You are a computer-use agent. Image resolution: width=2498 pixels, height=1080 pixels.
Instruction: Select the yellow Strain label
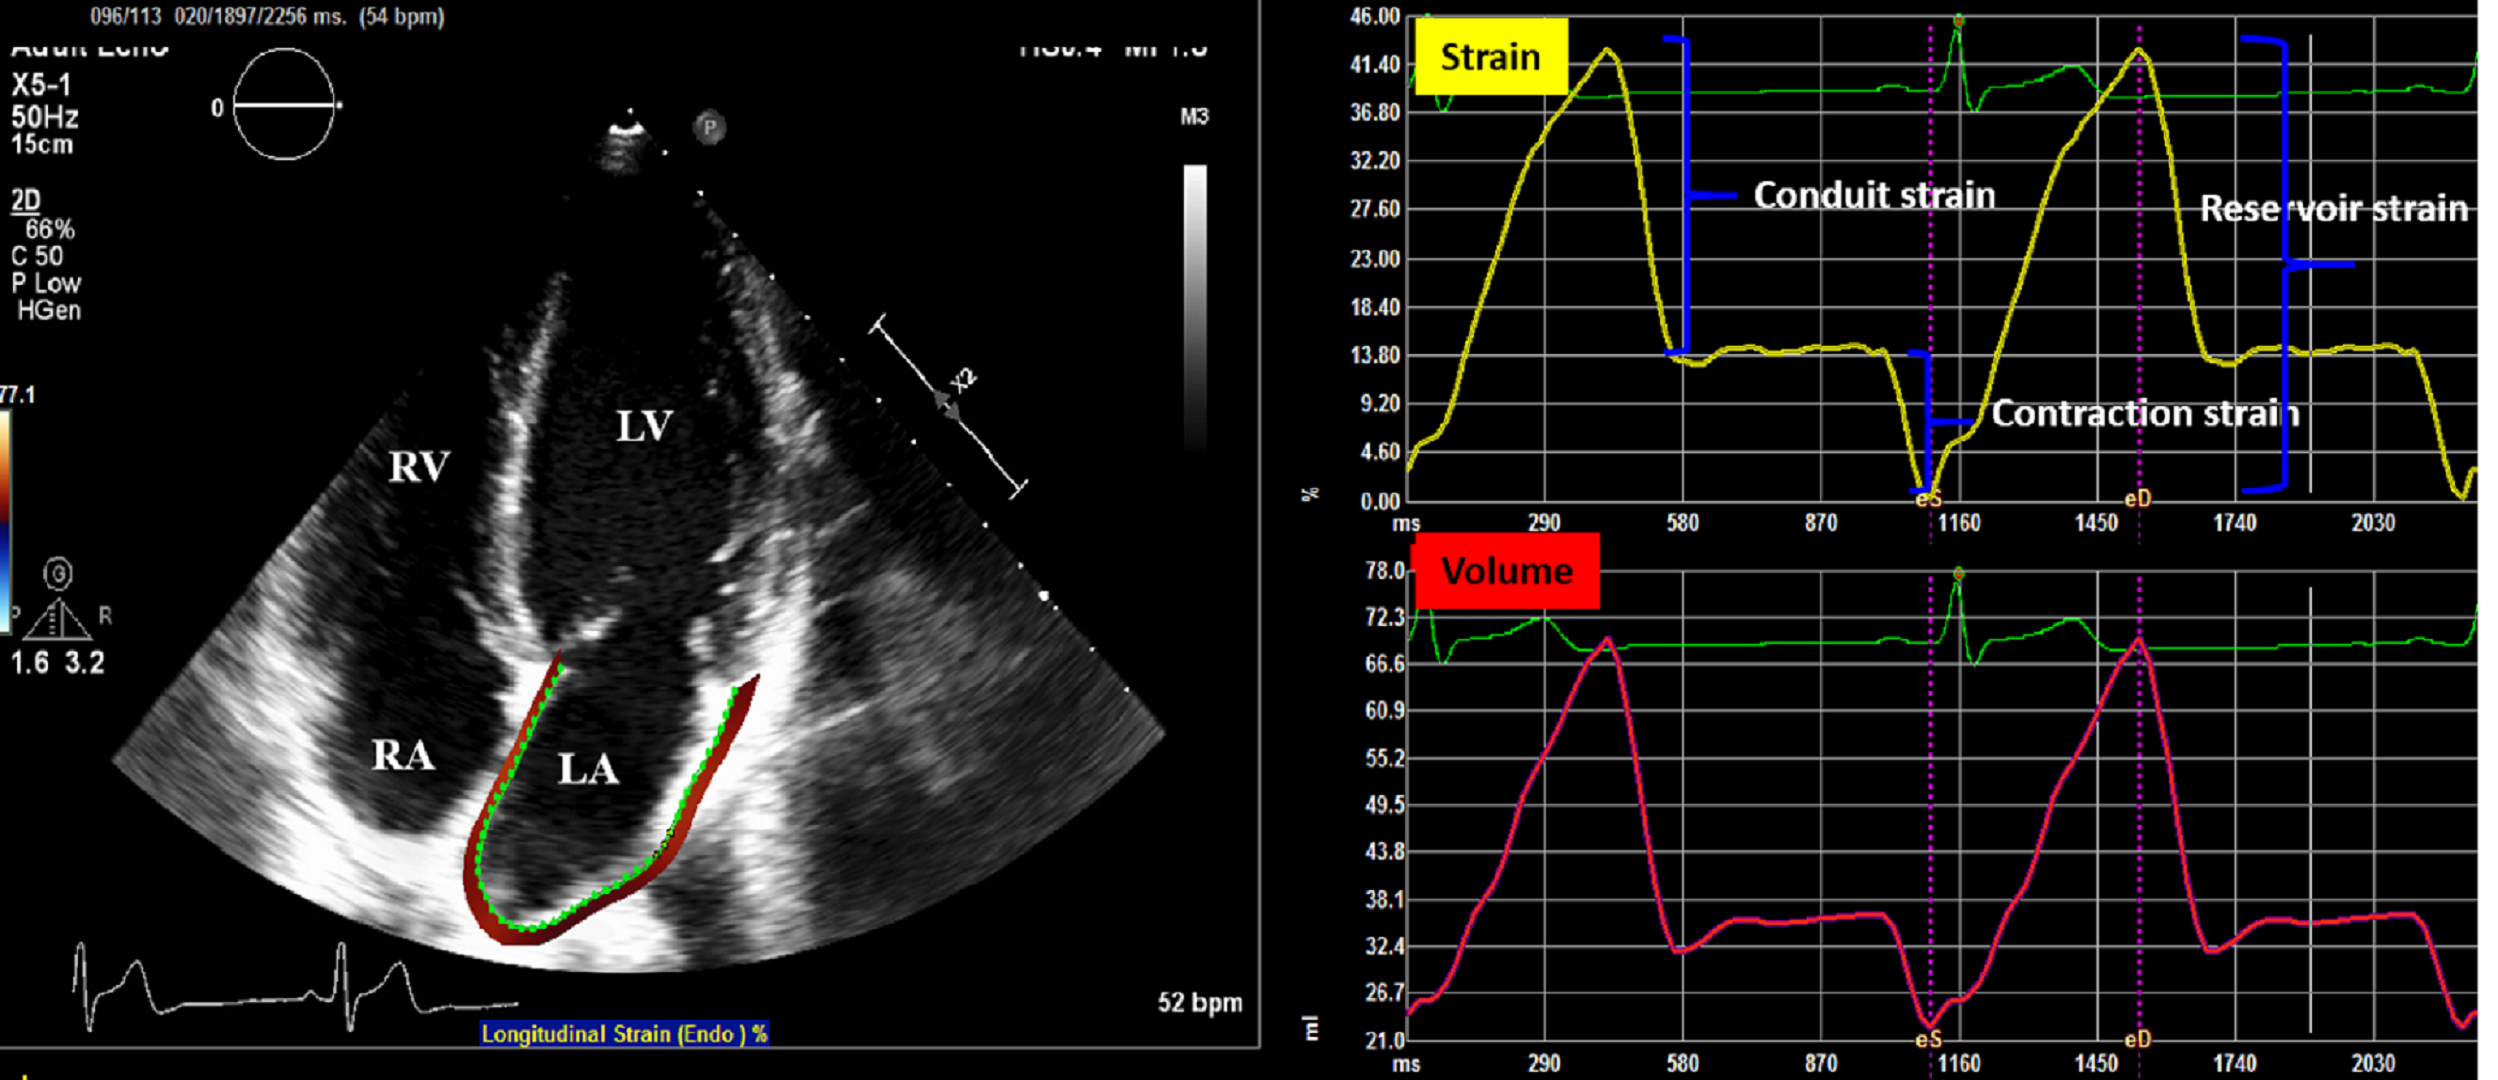(1490, 57)
